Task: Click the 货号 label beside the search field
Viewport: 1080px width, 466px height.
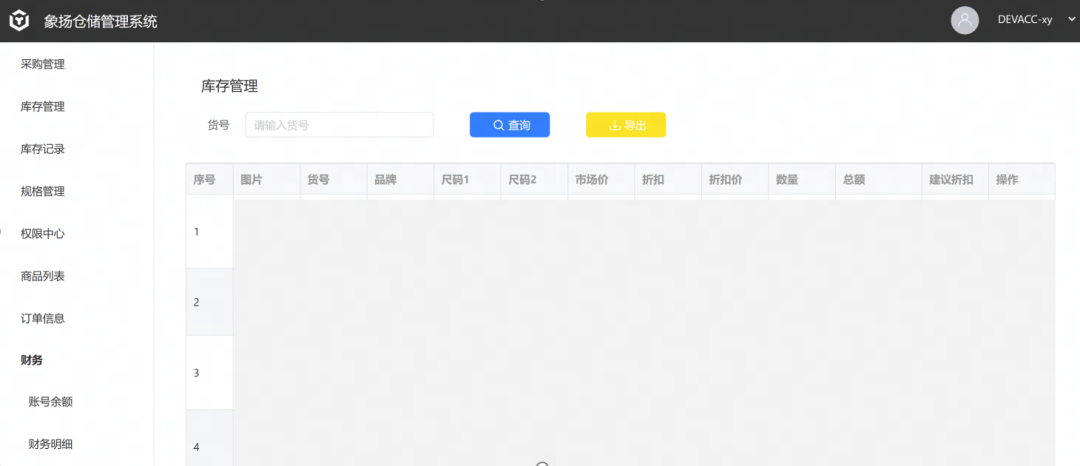Action: click(218, 125)
